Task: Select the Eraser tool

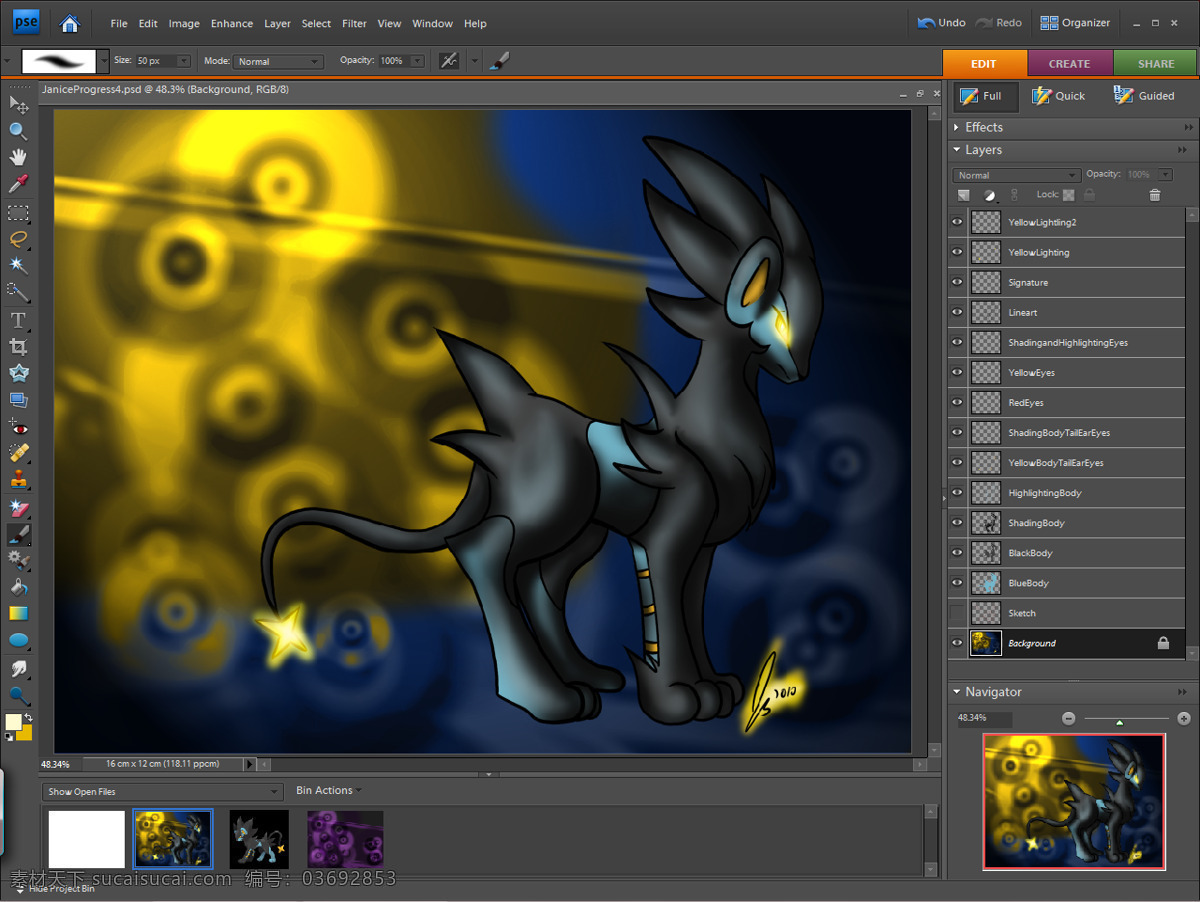Action: (18, 508)
